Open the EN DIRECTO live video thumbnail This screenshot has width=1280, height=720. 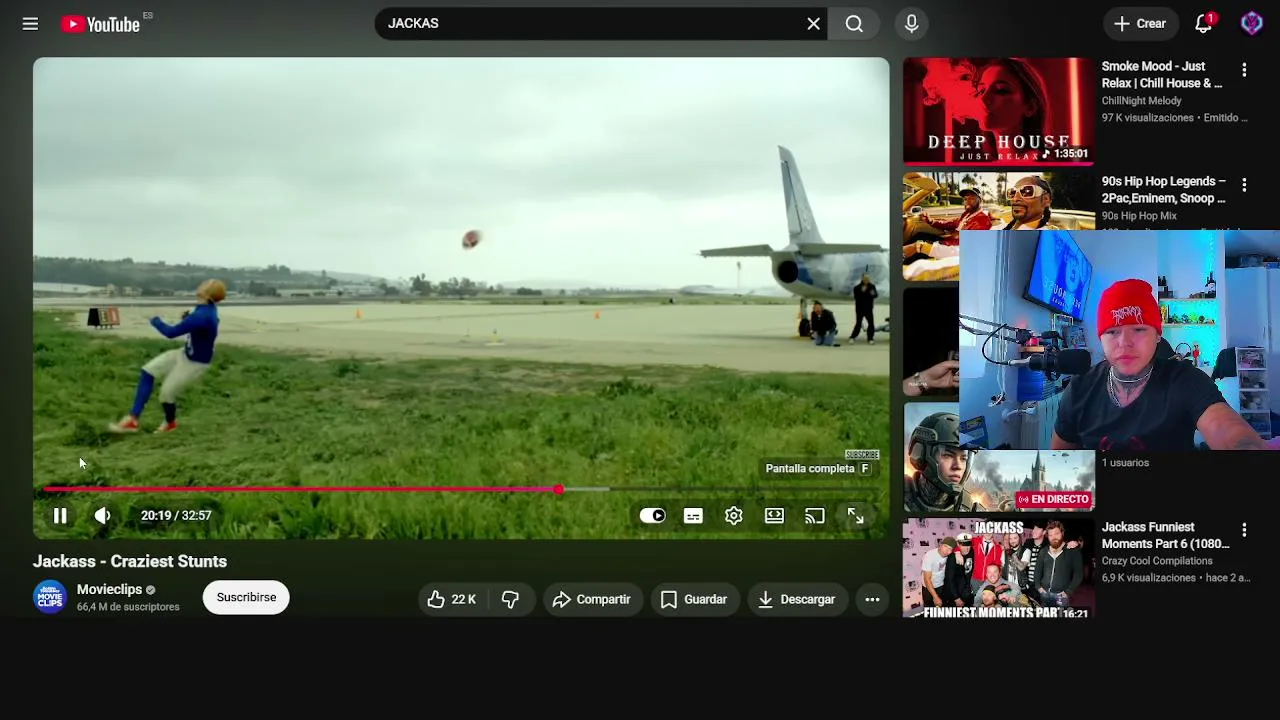[999, 456]
